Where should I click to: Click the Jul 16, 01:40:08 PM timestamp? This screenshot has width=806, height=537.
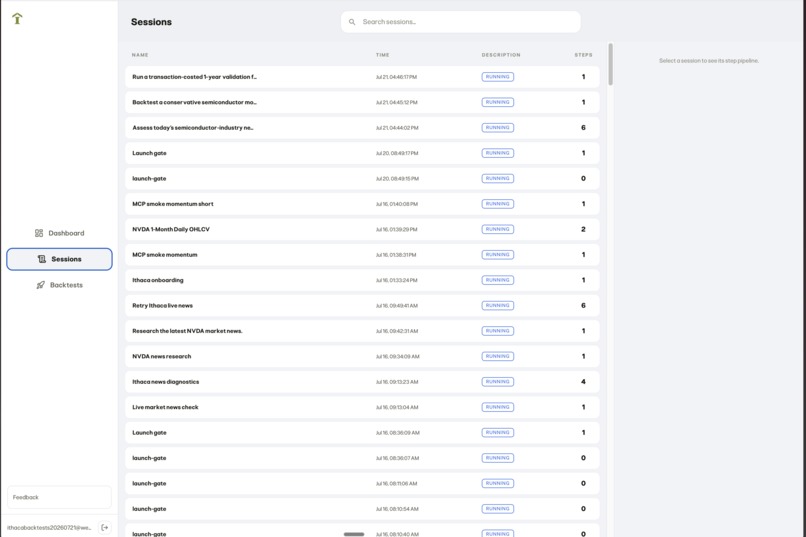click(397, 204)
